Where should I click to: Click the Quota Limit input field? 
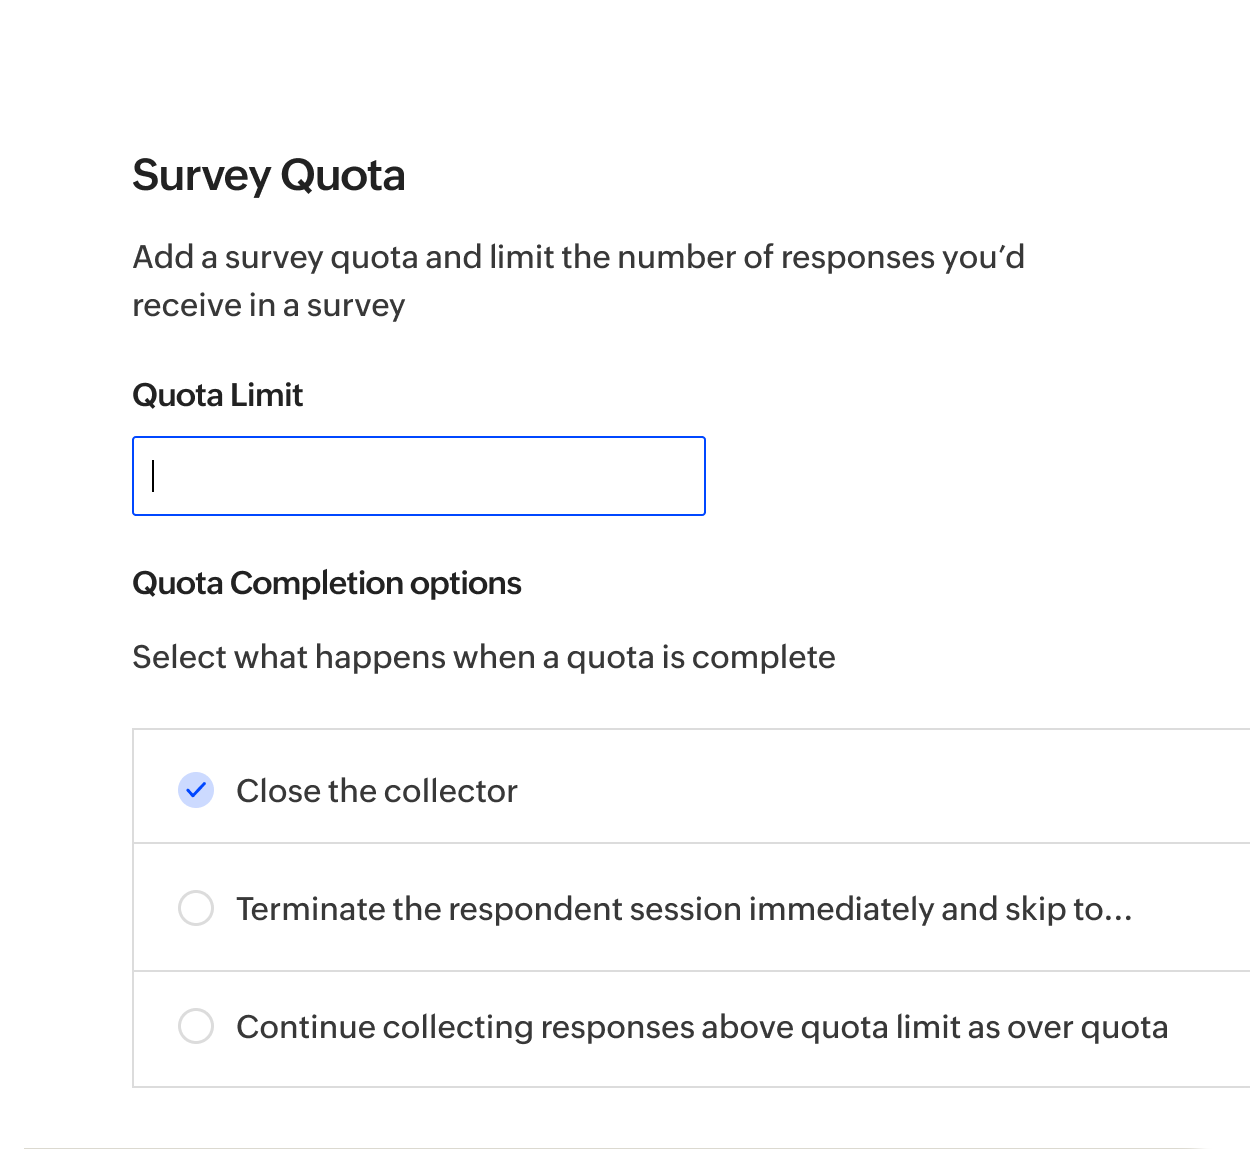418,476
